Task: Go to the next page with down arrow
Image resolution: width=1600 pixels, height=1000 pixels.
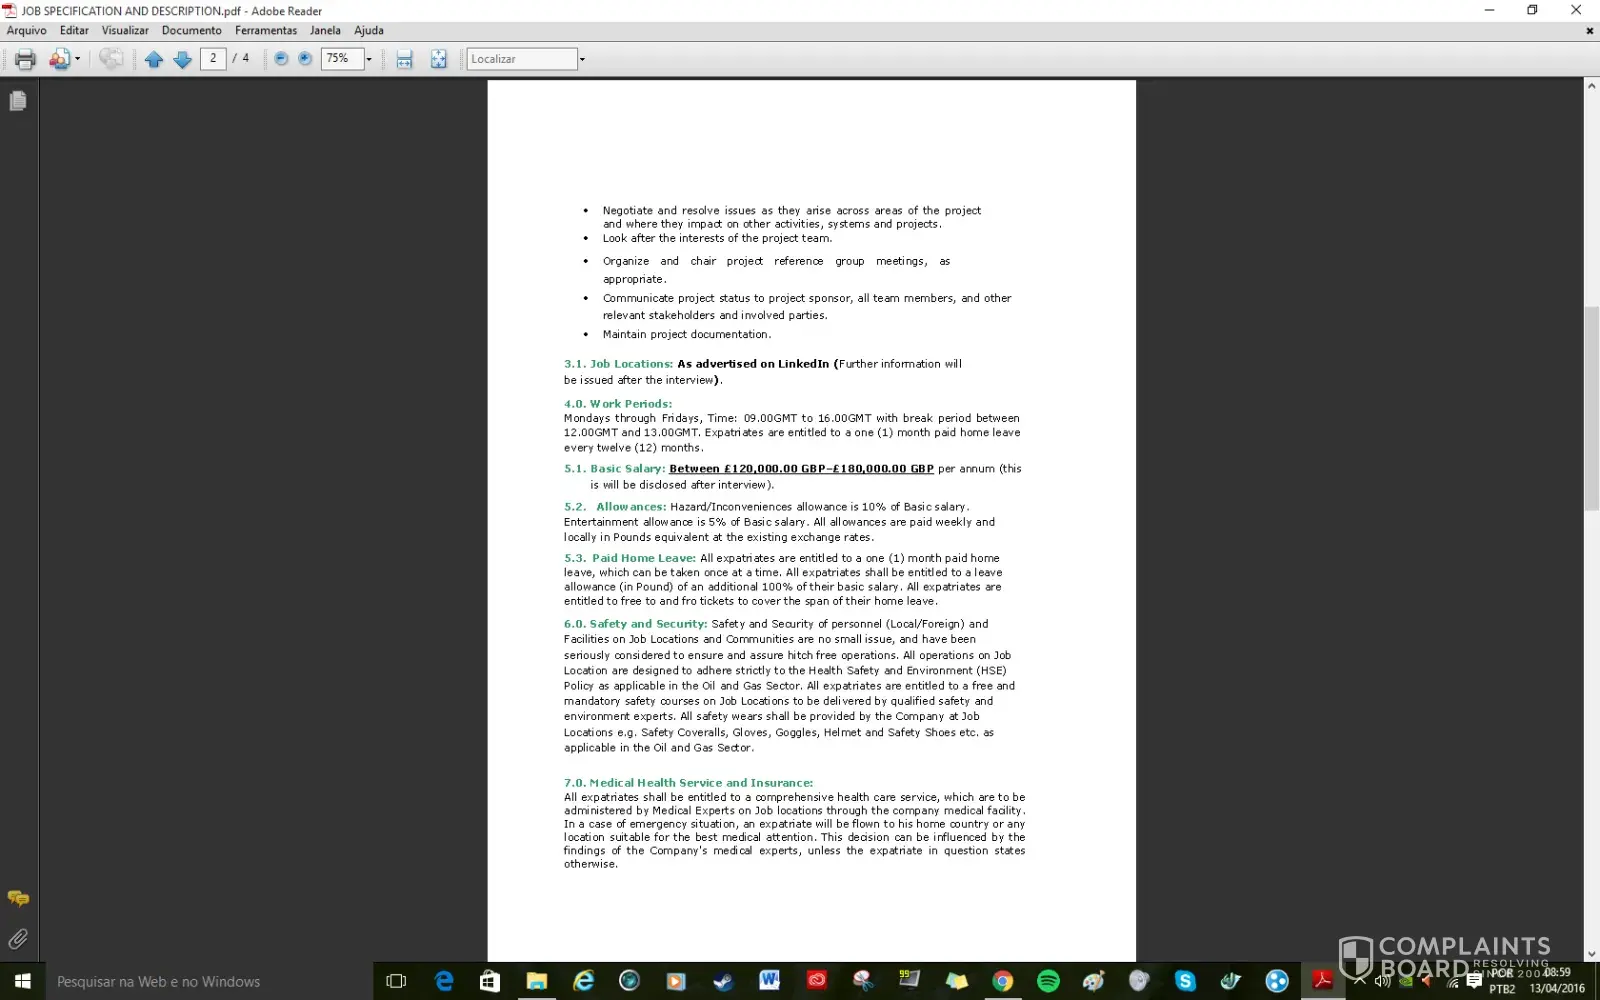Action: (182, 59)
